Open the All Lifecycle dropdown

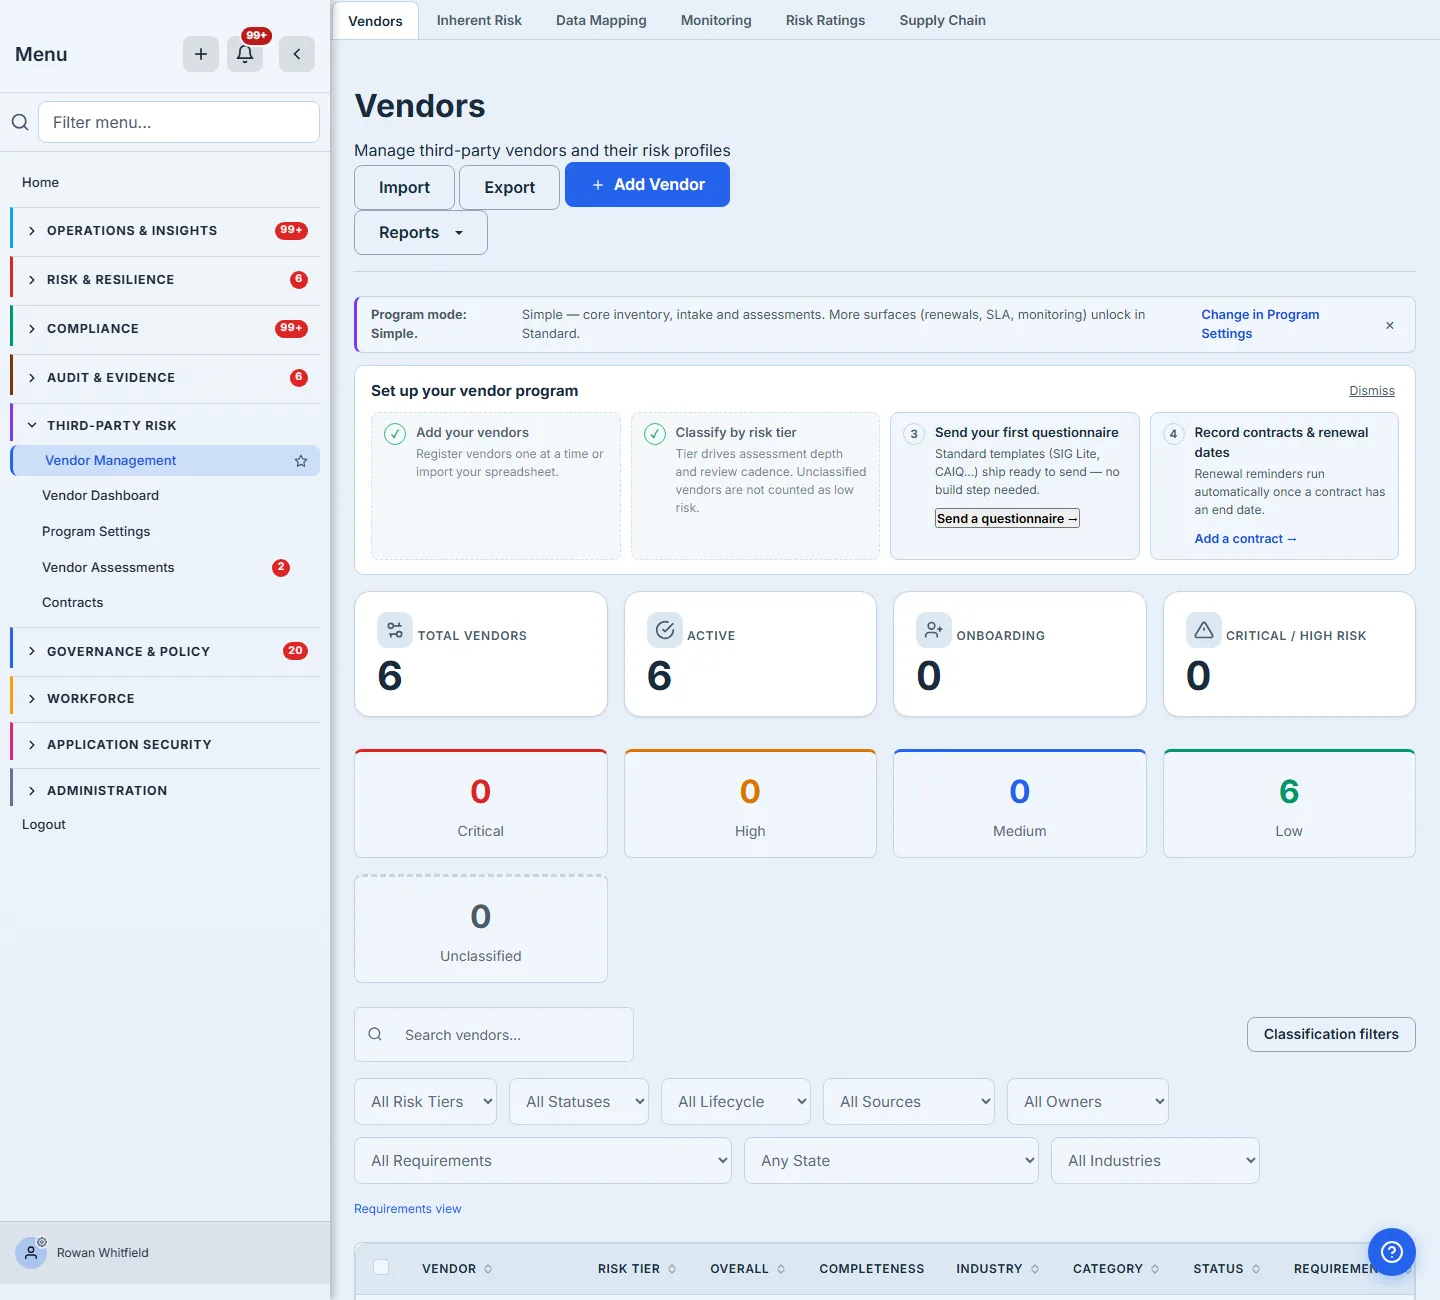[736, 1101]
